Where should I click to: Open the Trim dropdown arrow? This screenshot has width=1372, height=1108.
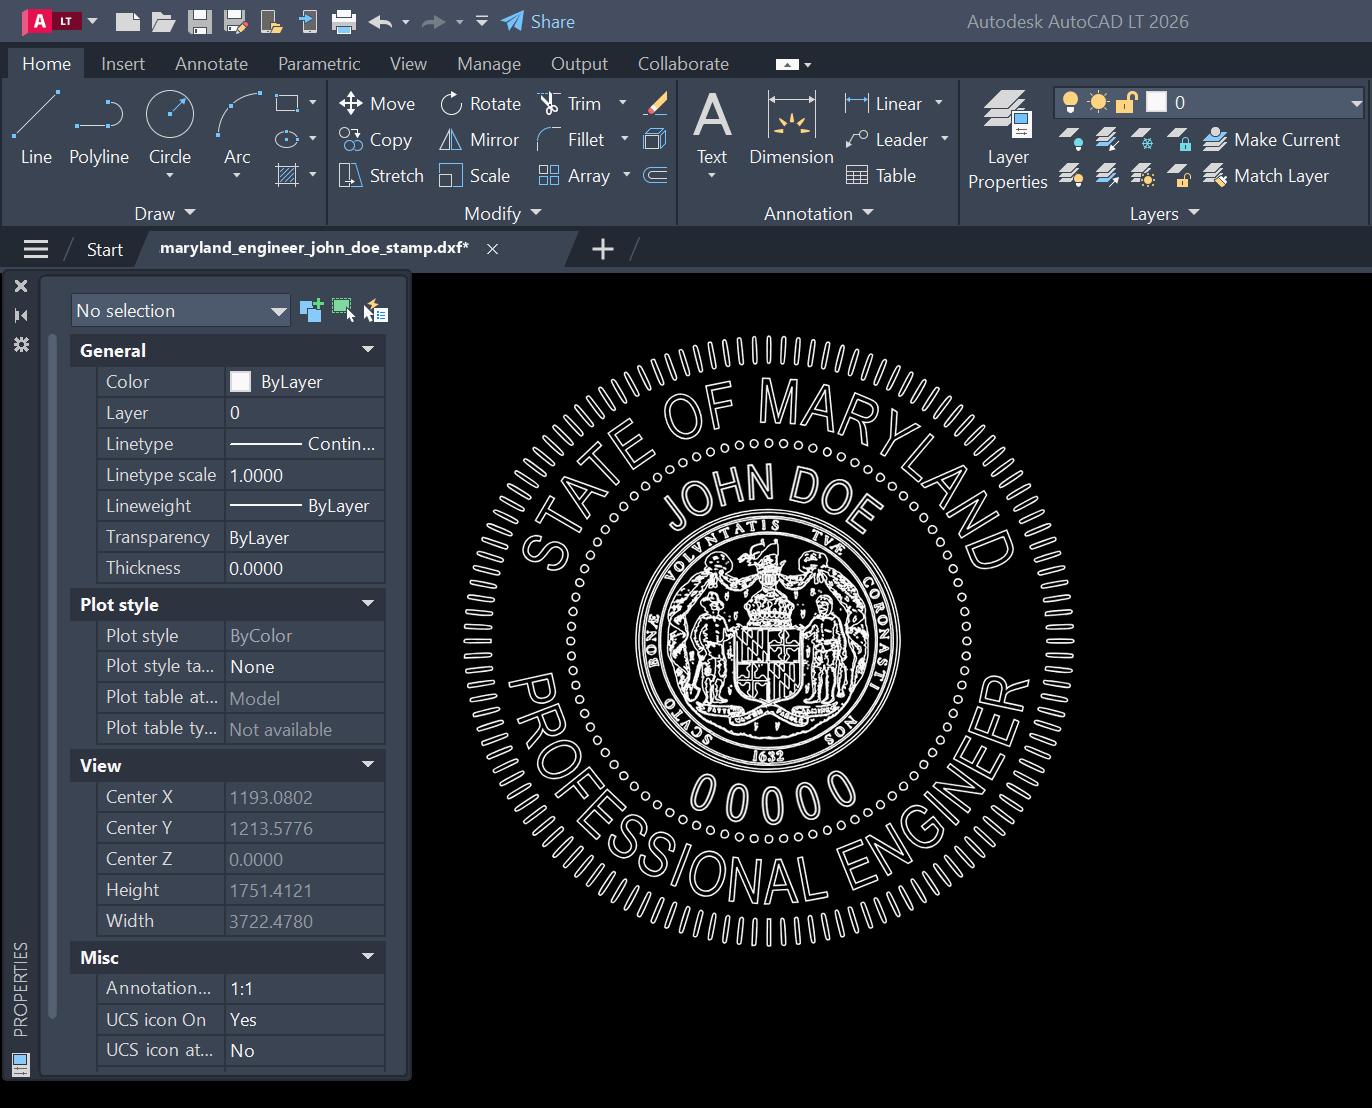(622, 103)
